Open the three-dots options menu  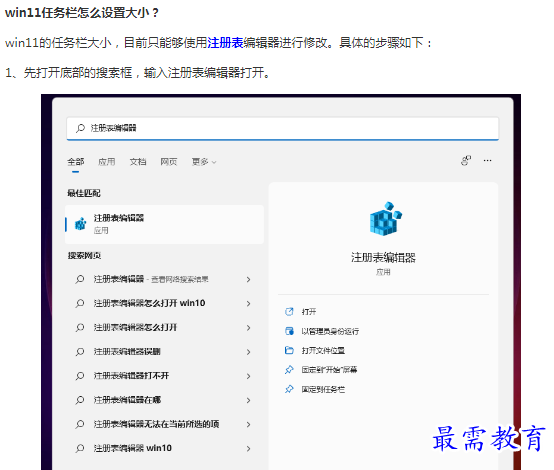click(488, 160)
